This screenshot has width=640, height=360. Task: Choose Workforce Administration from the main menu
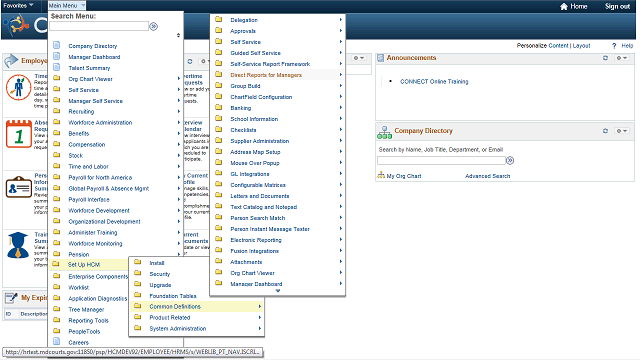click(100, 122)
